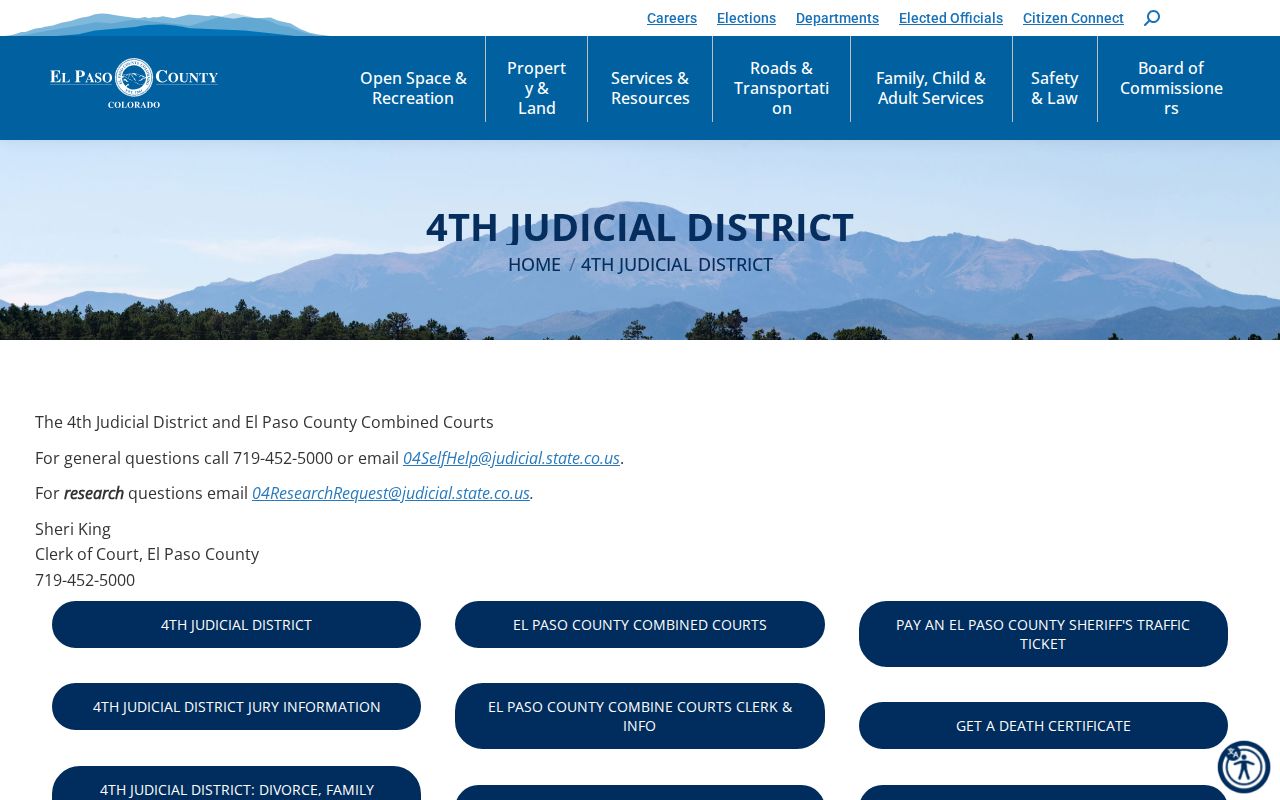
Task: Open the Careers link
Action: pos(672,18)
